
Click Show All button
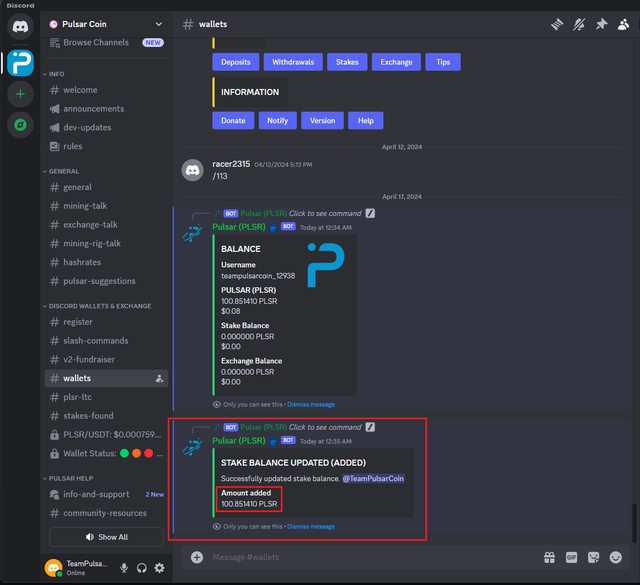coord(106,537)
